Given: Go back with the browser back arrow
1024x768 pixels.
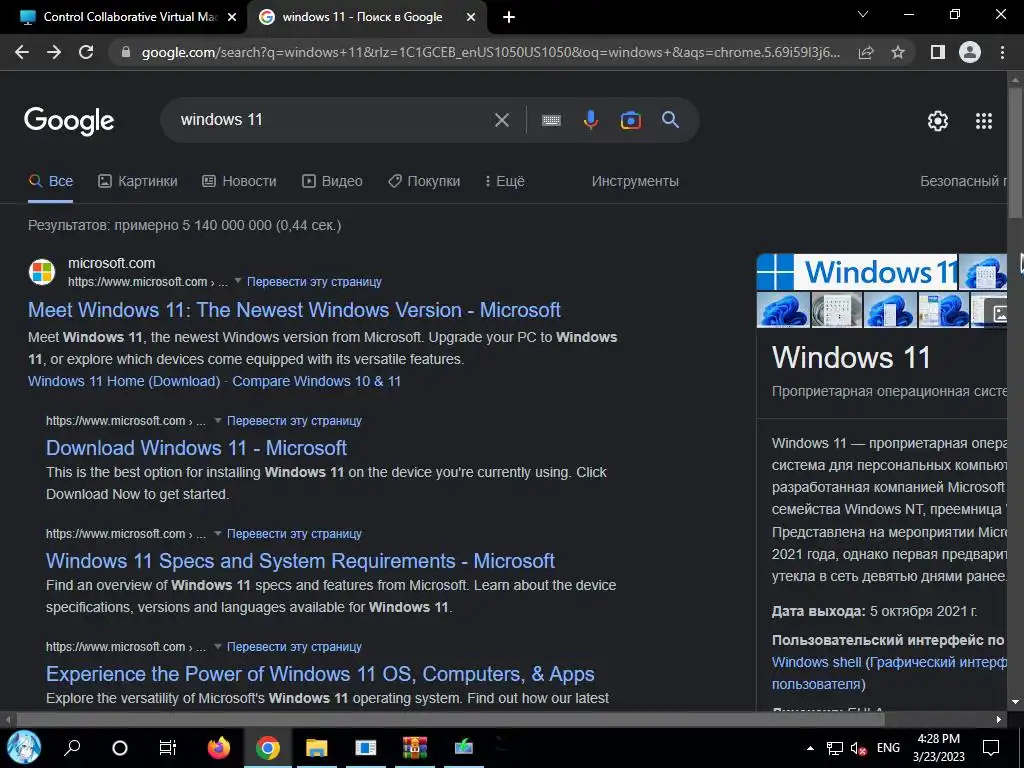Looking at the screenshot, I should (22, 52).
